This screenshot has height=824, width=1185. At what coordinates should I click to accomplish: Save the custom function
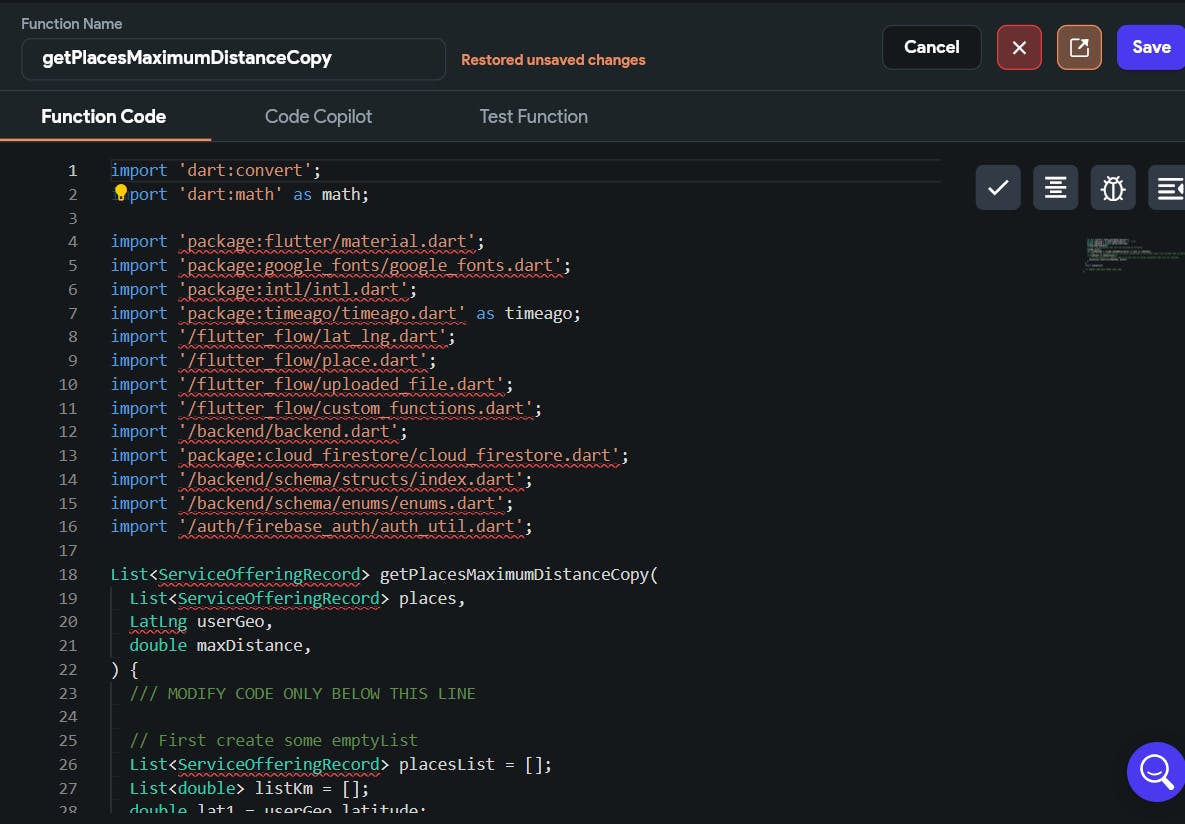click(x=1151, y=47)
